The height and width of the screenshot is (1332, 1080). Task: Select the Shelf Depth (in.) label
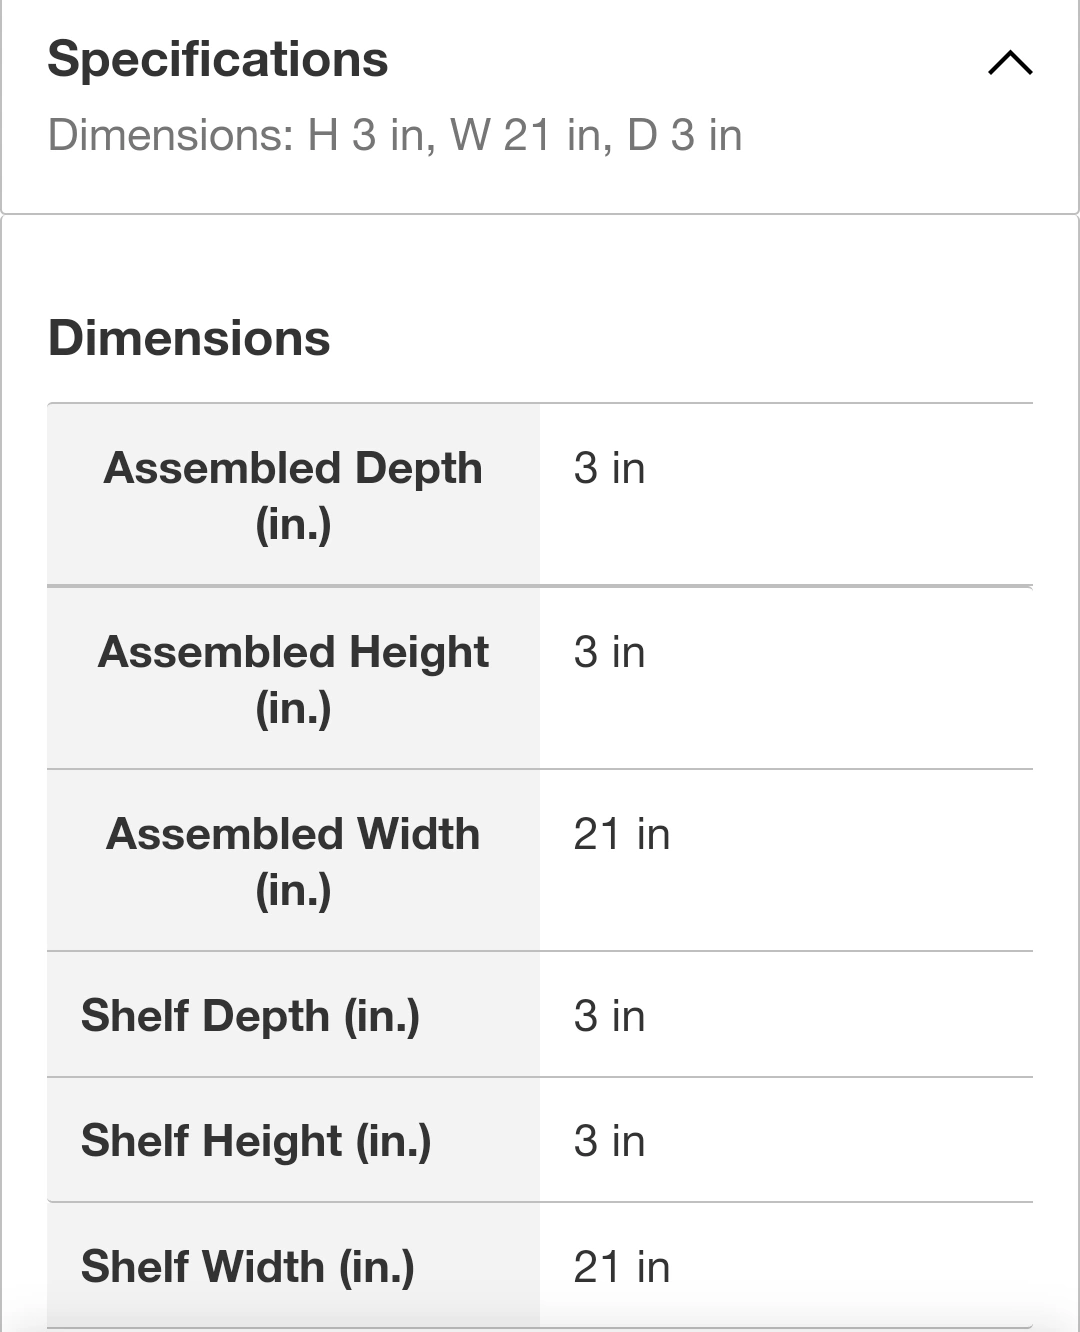250,1015
